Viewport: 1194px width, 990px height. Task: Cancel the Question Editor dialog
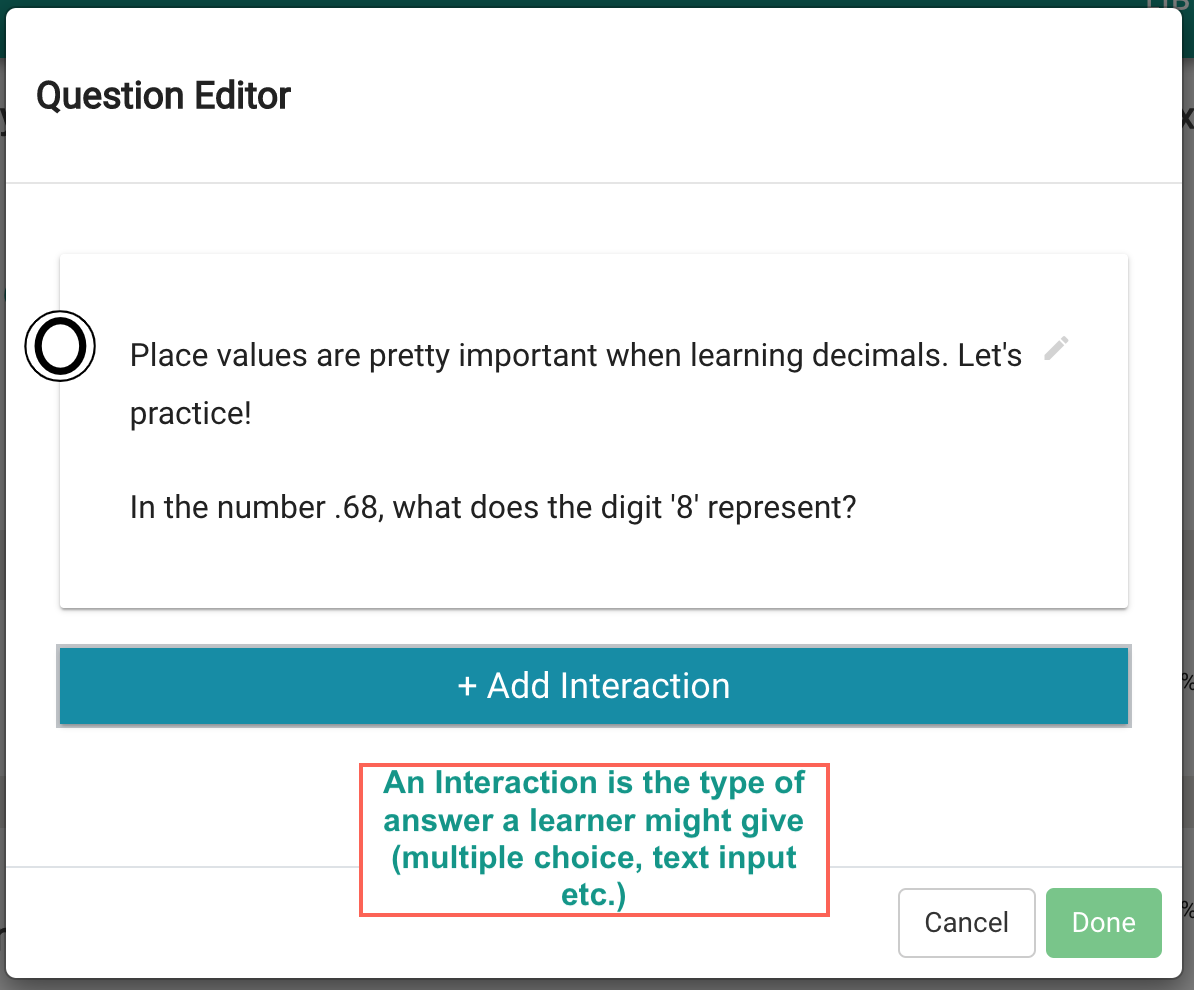[x=966, y=922]
